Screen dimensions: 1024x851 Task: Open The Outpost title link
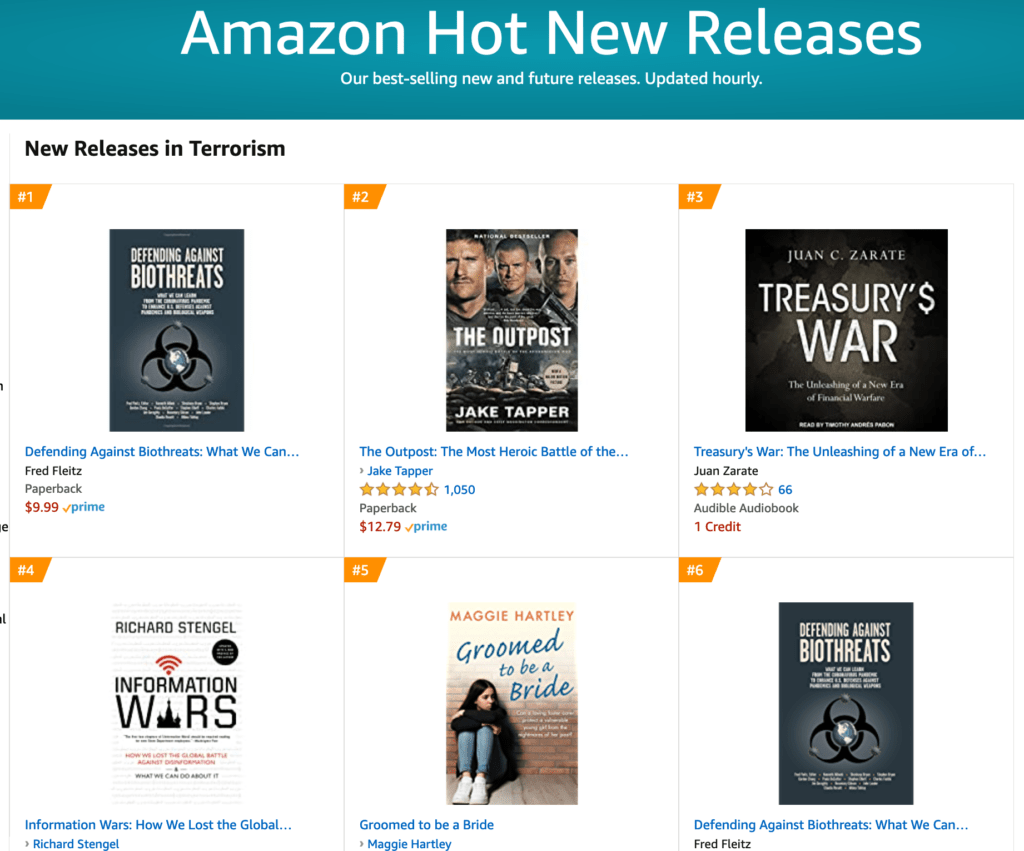(x=494, y=452)
